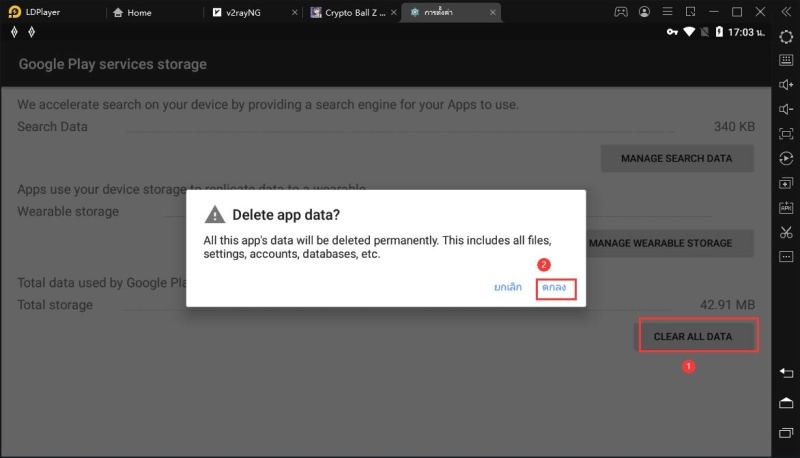
Task: Click the 'Google Play services storage' heading
Action: [113, 64]
